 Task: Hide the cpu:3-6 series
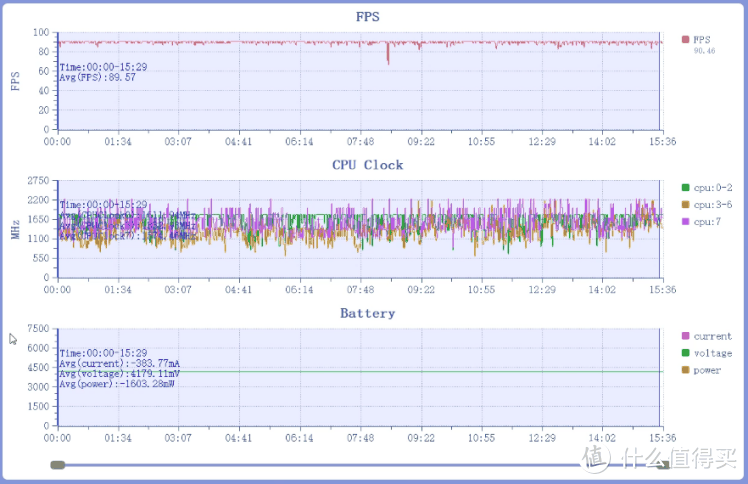(x=685, y=204)
